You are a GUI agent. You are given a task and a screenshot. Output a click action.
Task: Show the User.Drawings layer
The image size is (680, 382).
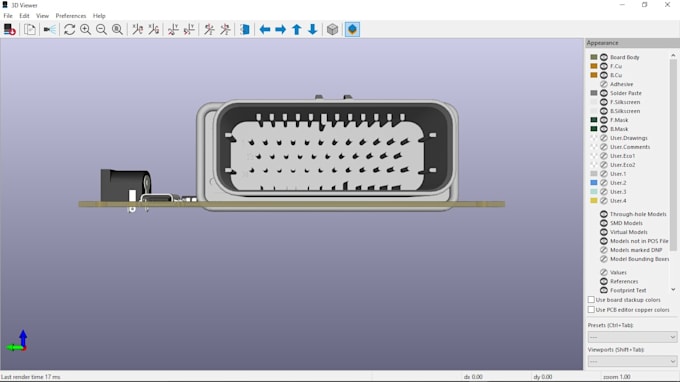(604, 138)
